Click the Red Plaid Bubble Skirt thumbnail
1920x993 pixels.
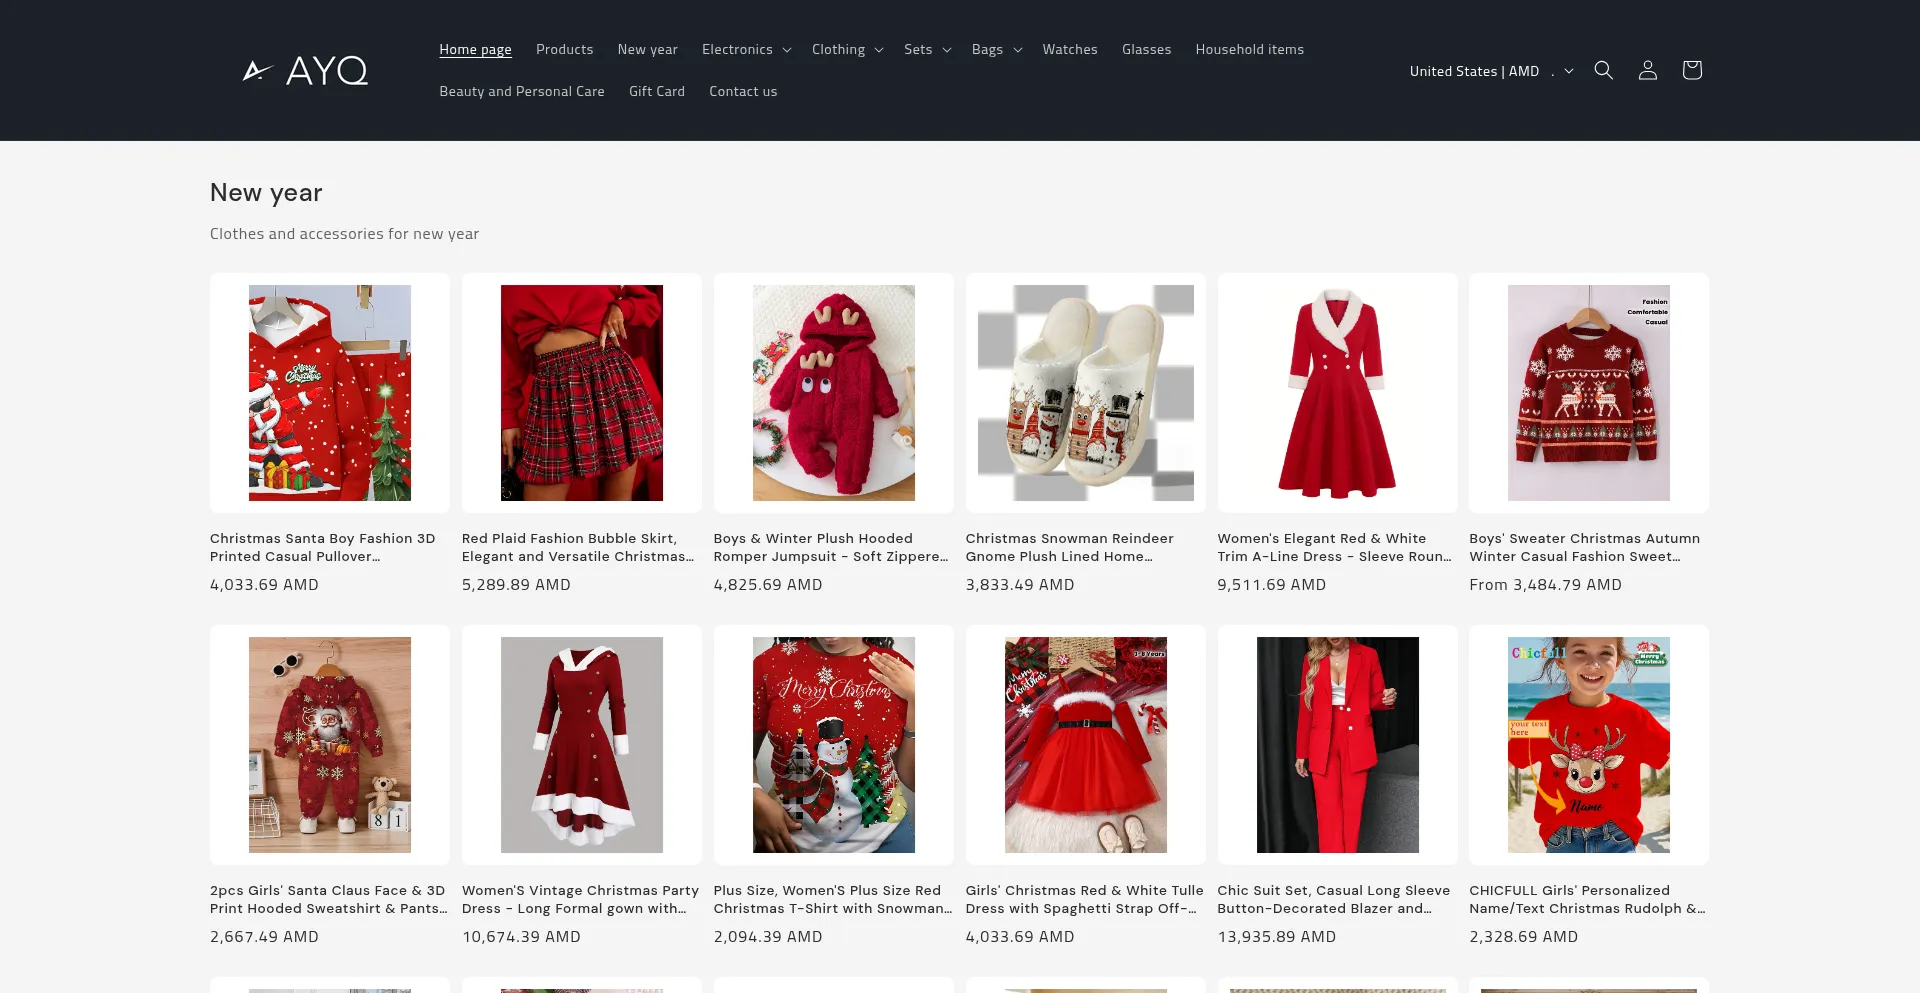pyautogui.click(x=581, y=393)
